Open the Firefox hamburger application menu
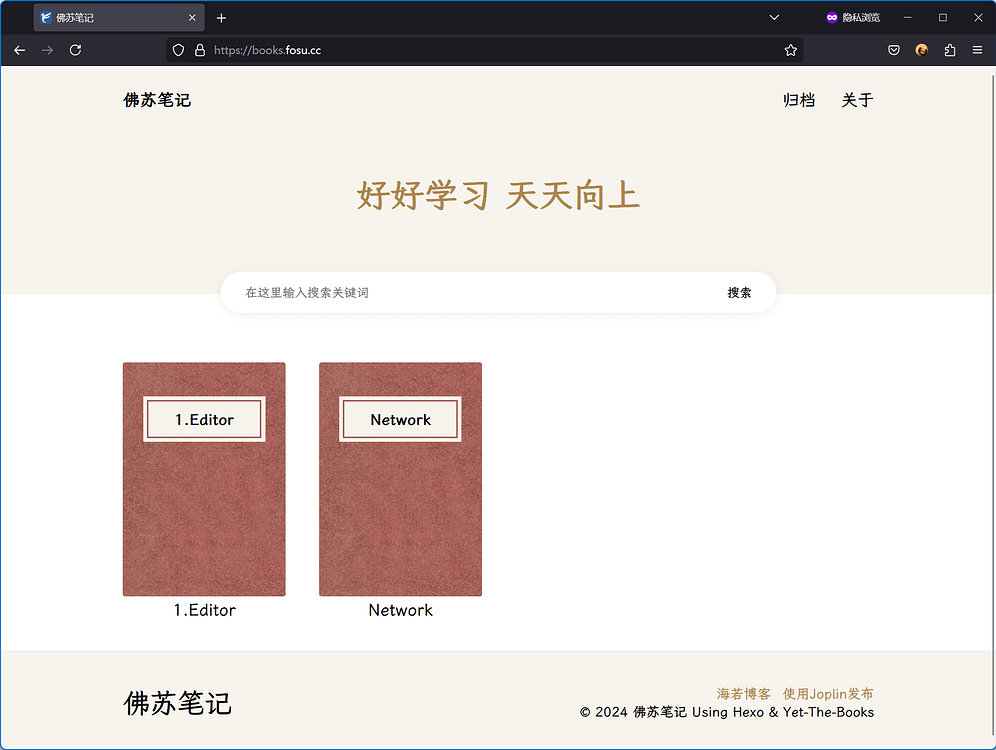 coord(977,50)
